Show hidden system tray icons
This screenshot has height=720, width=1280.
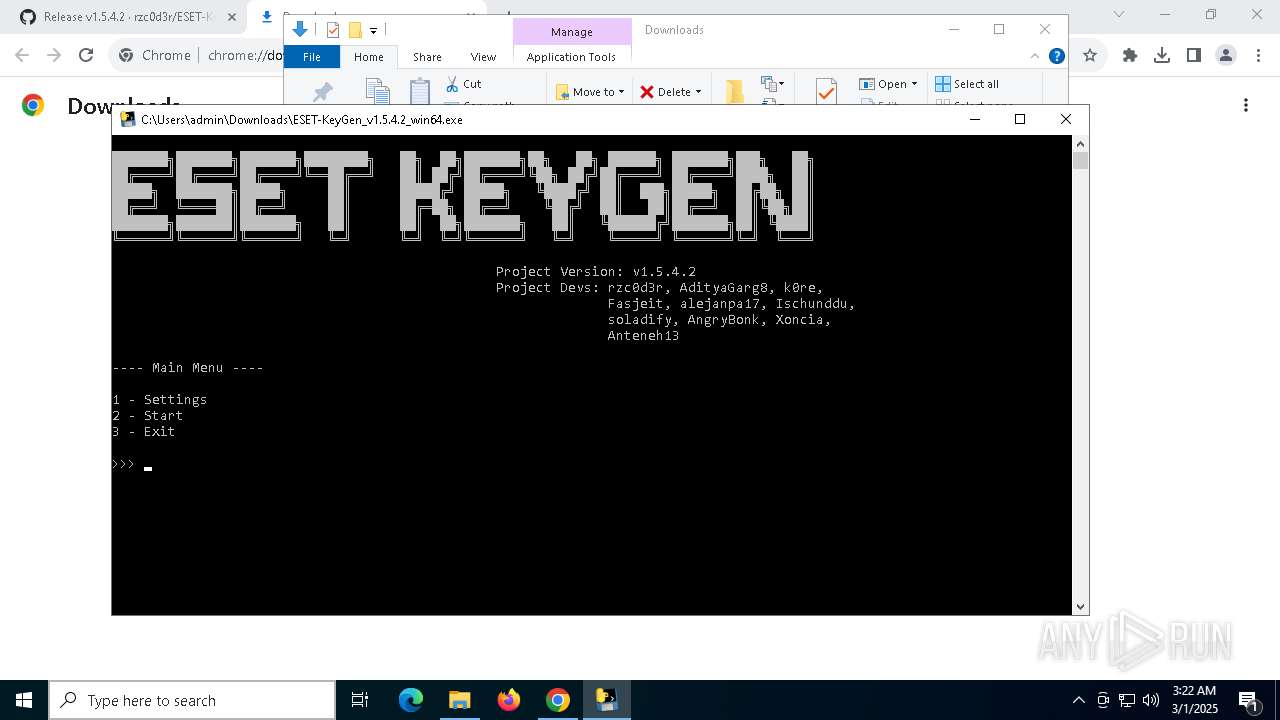pyautogui.click(x=1078, y=700)
